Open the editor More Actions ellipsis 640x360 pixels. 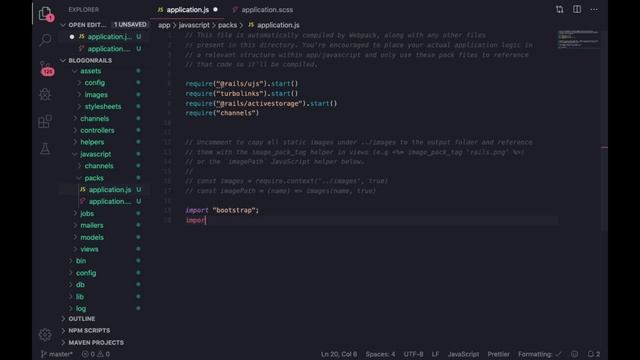pyautogui.click(x=594, y=9)
